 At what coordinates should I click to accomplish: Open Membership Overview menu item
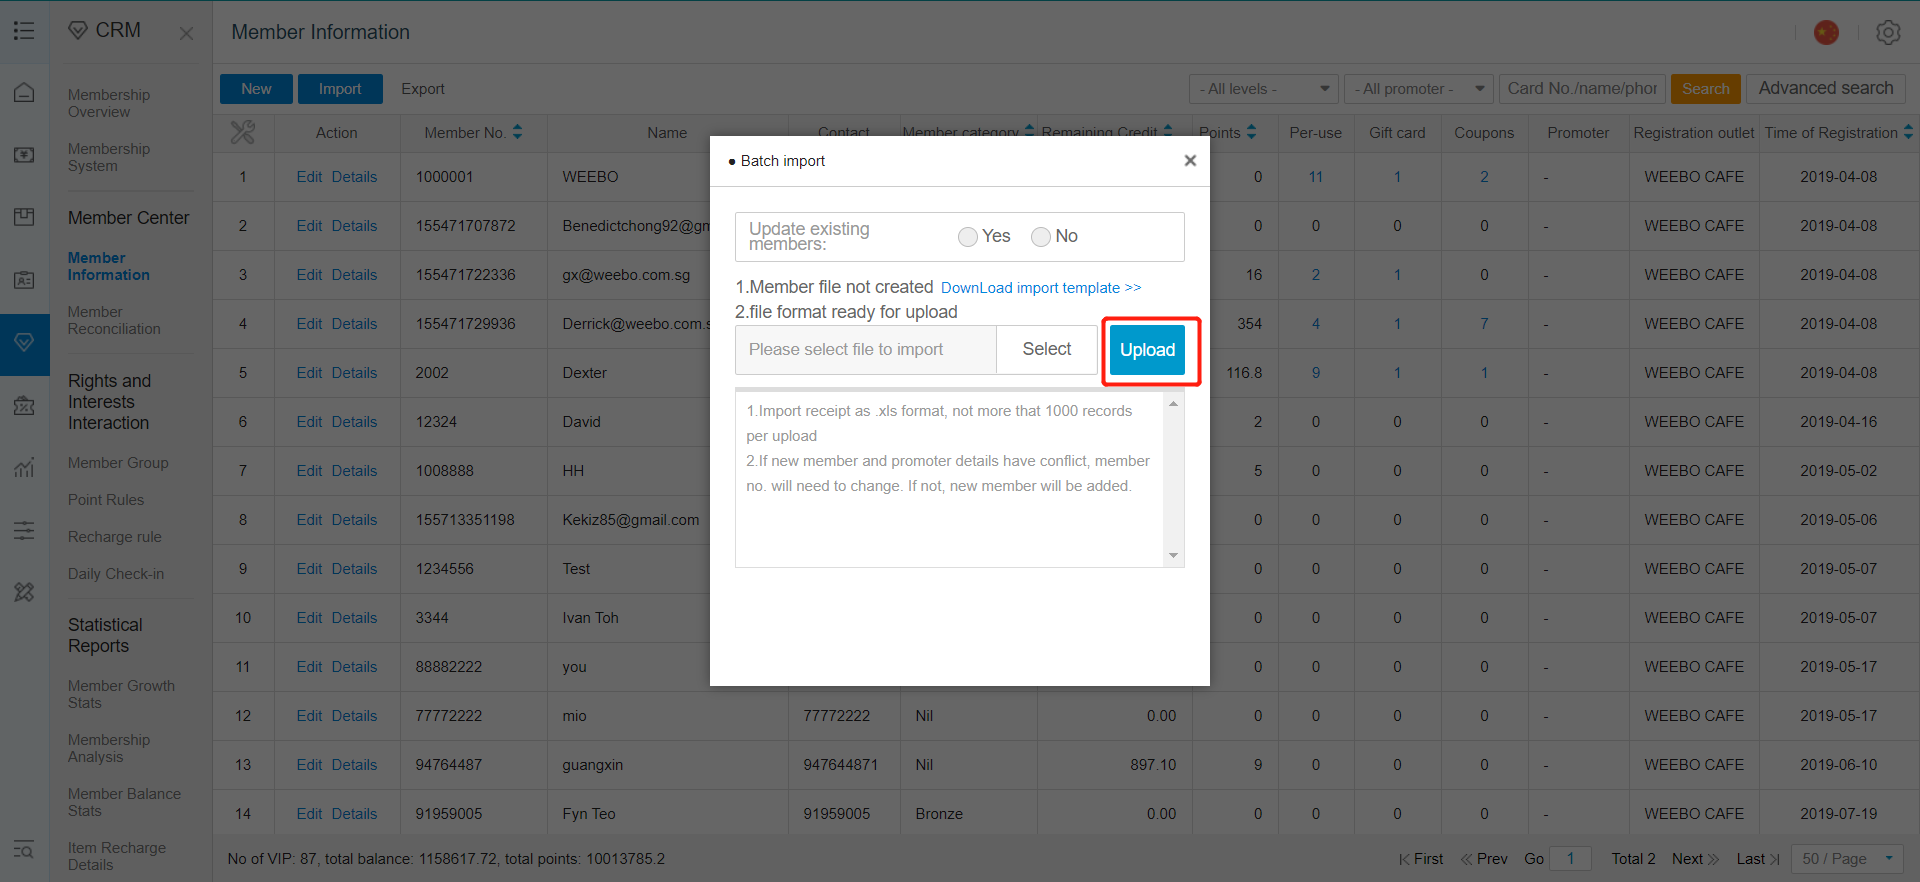click(109, 103)
